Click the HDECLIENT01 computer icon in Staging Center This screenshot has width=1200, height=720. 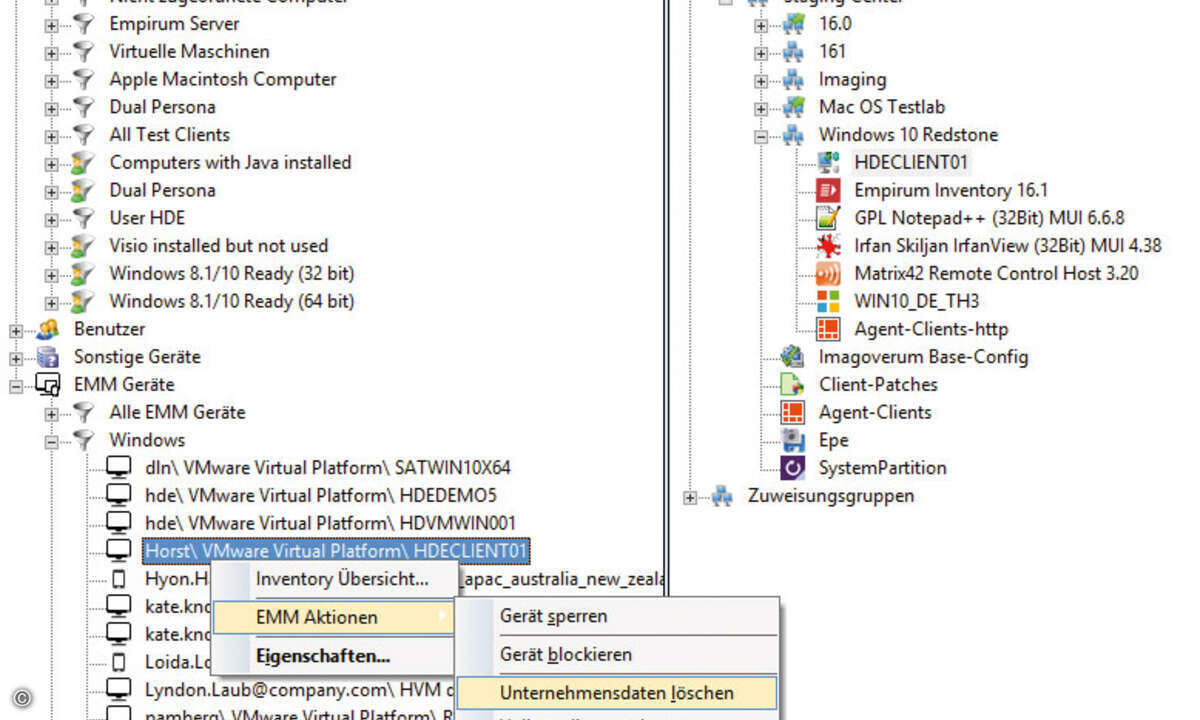tap(829, 162)
